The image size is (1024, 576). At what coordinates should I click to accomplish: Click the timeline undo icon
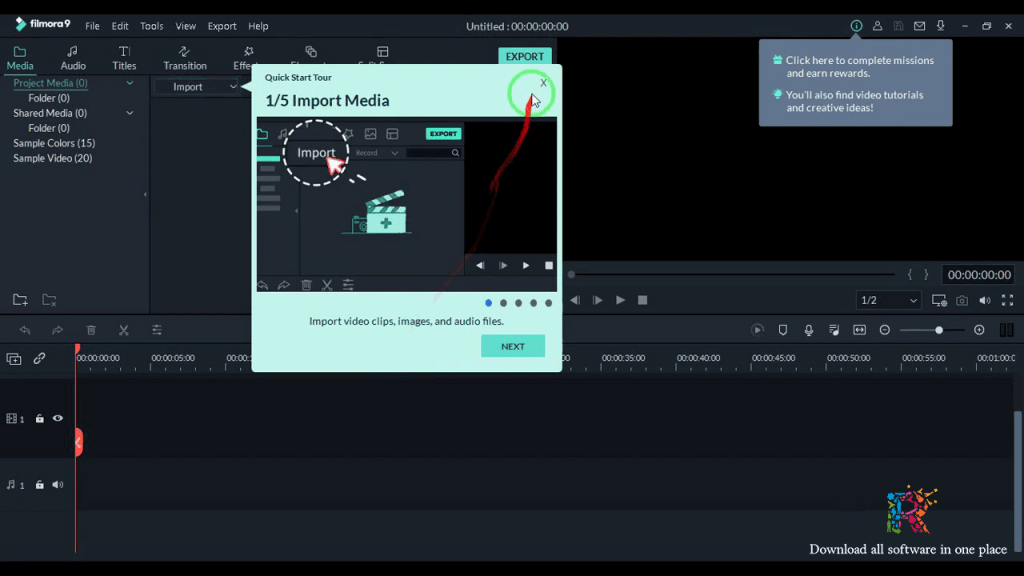(x=25, y=330)
